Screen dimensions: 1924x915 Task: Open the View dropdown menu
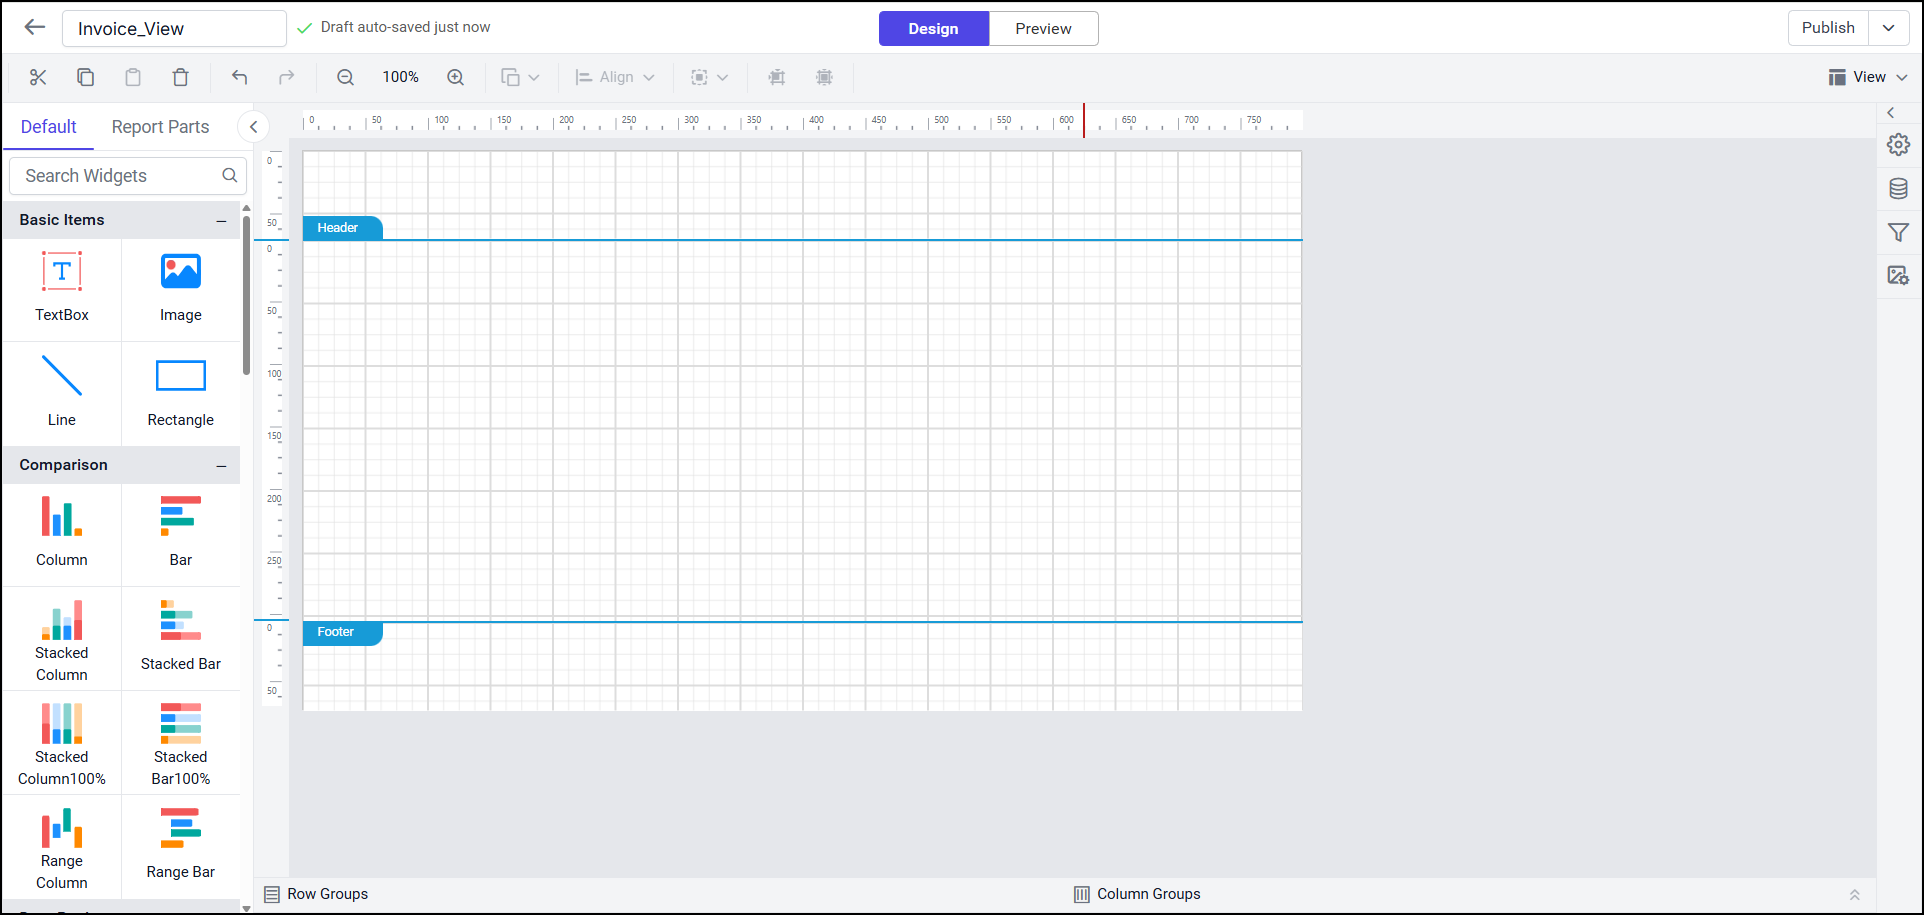coord(1868,77)
